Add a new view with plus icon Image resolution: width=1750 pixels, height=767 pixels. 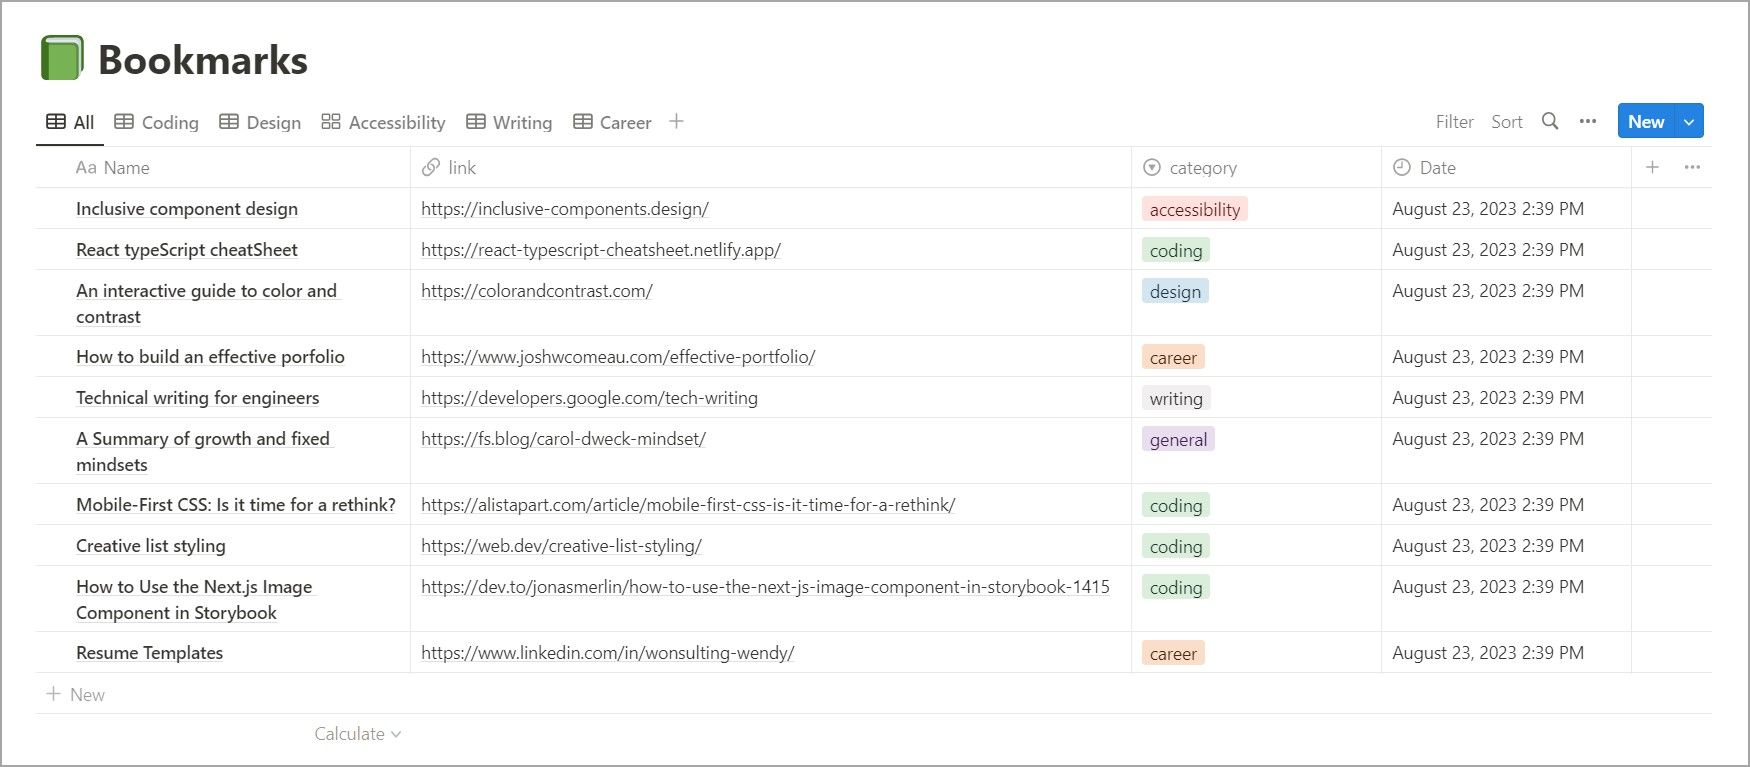(676, 122)
